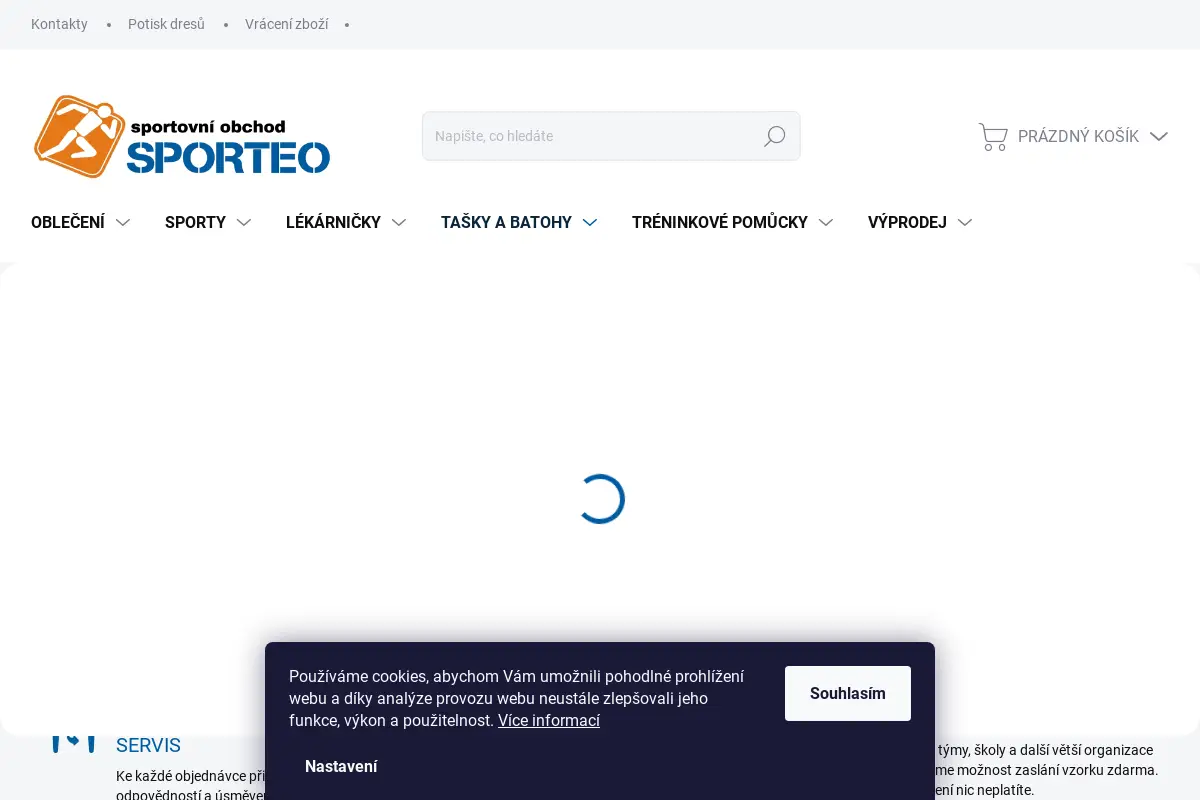The height and width of the screenshot is (800, 1200).
Task: Click the magnifier search icon
Action: [775, 136]
